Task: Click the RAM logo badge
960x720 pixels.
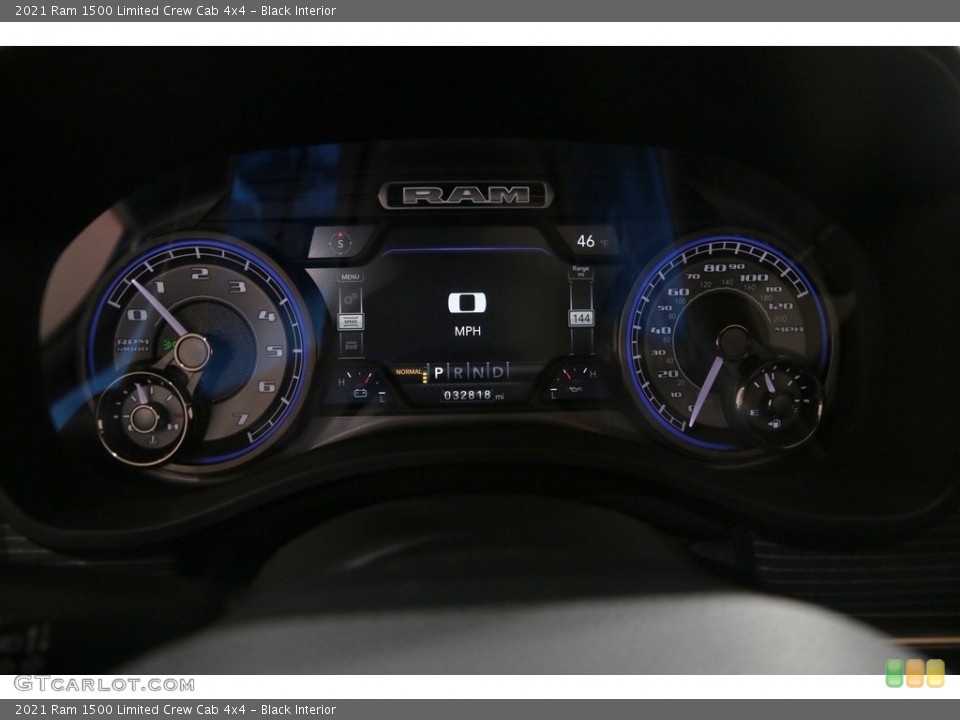Action: [x=466, y=195]
